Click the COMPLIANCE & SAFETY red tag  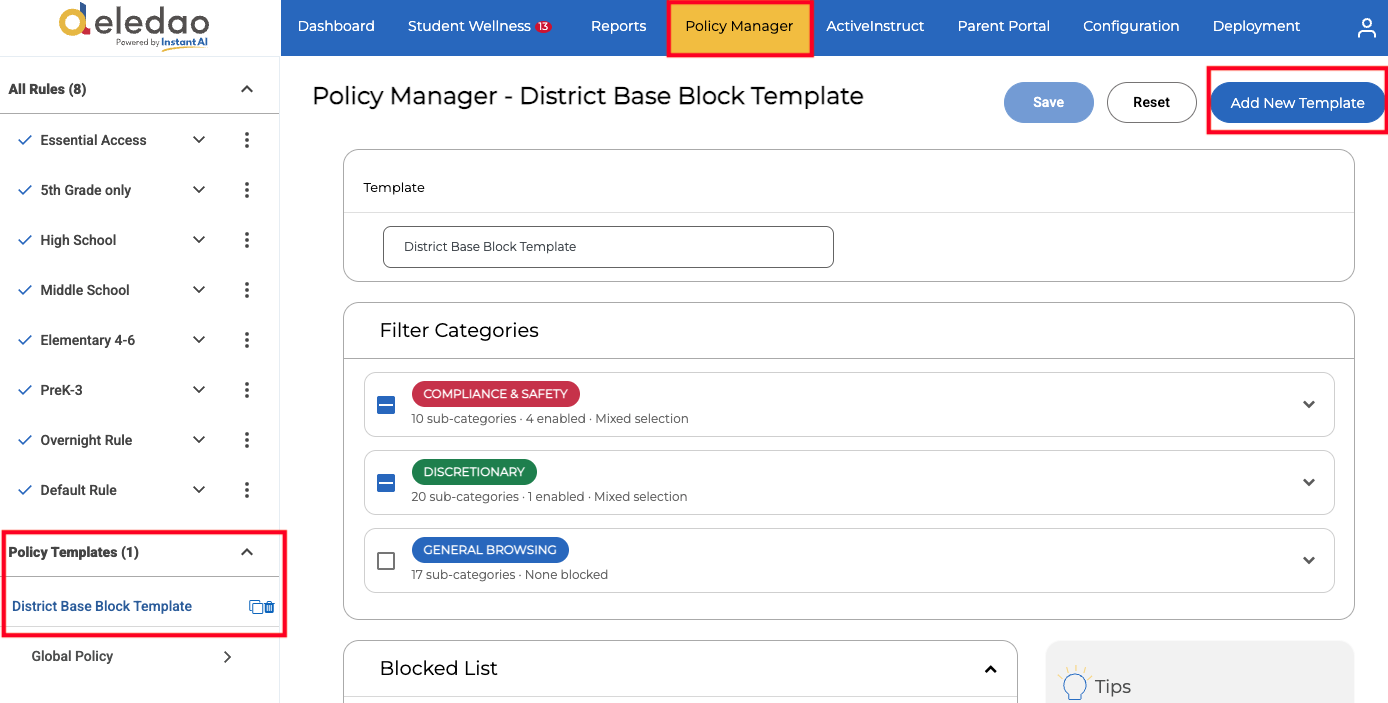495,394
